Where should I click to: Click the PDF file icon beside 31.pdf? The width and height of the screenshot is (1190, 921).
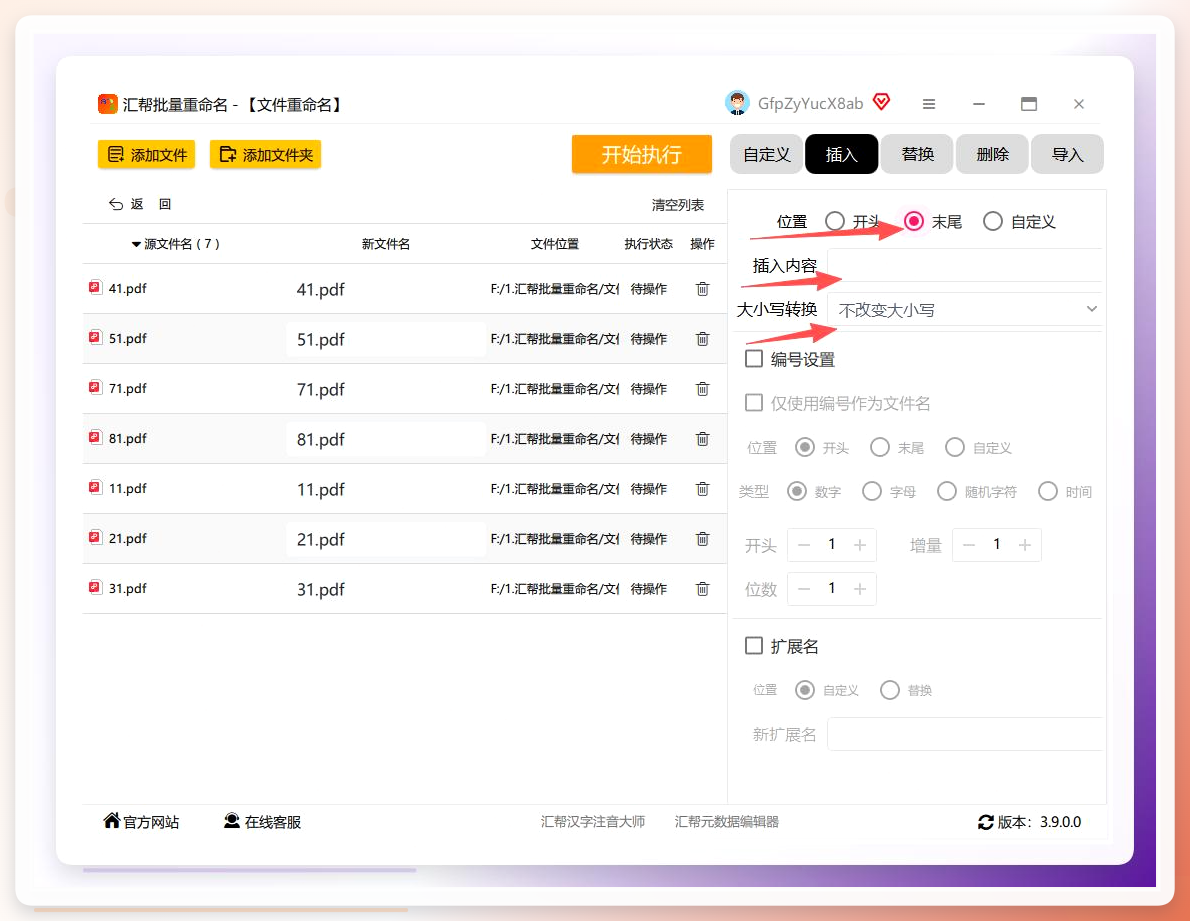click(96, 588)
